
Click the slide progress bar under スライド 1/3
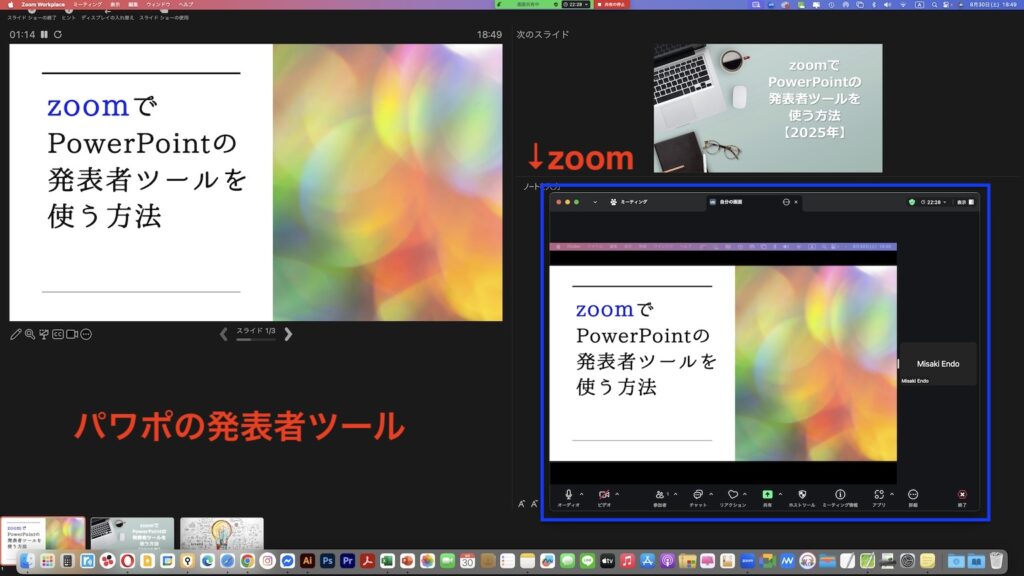[256, 340]
